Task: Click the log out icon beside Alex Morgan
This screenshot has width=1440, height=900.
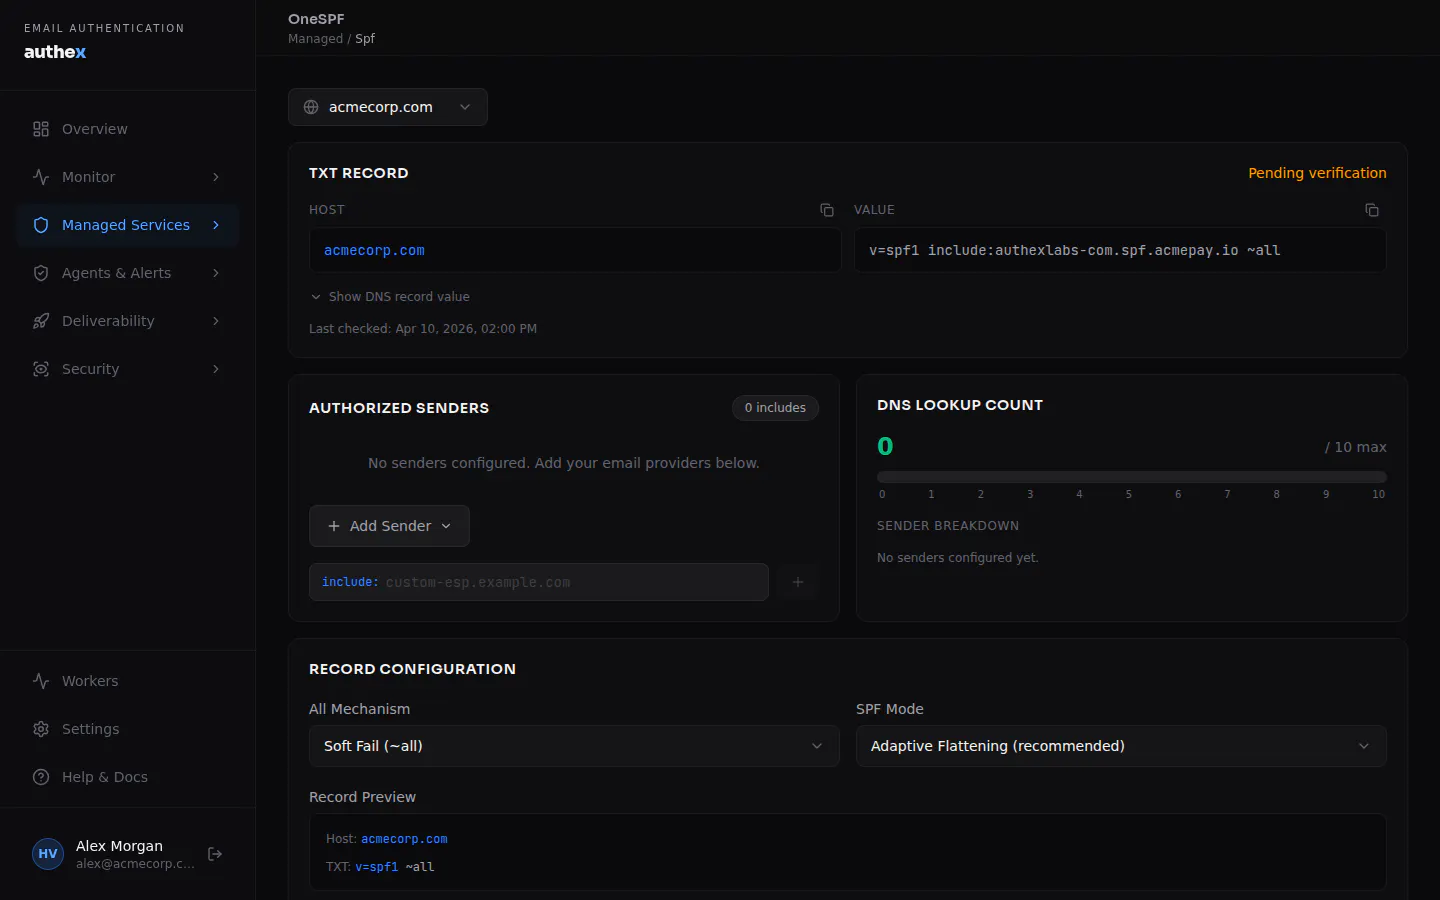Action: coord(215,854)
